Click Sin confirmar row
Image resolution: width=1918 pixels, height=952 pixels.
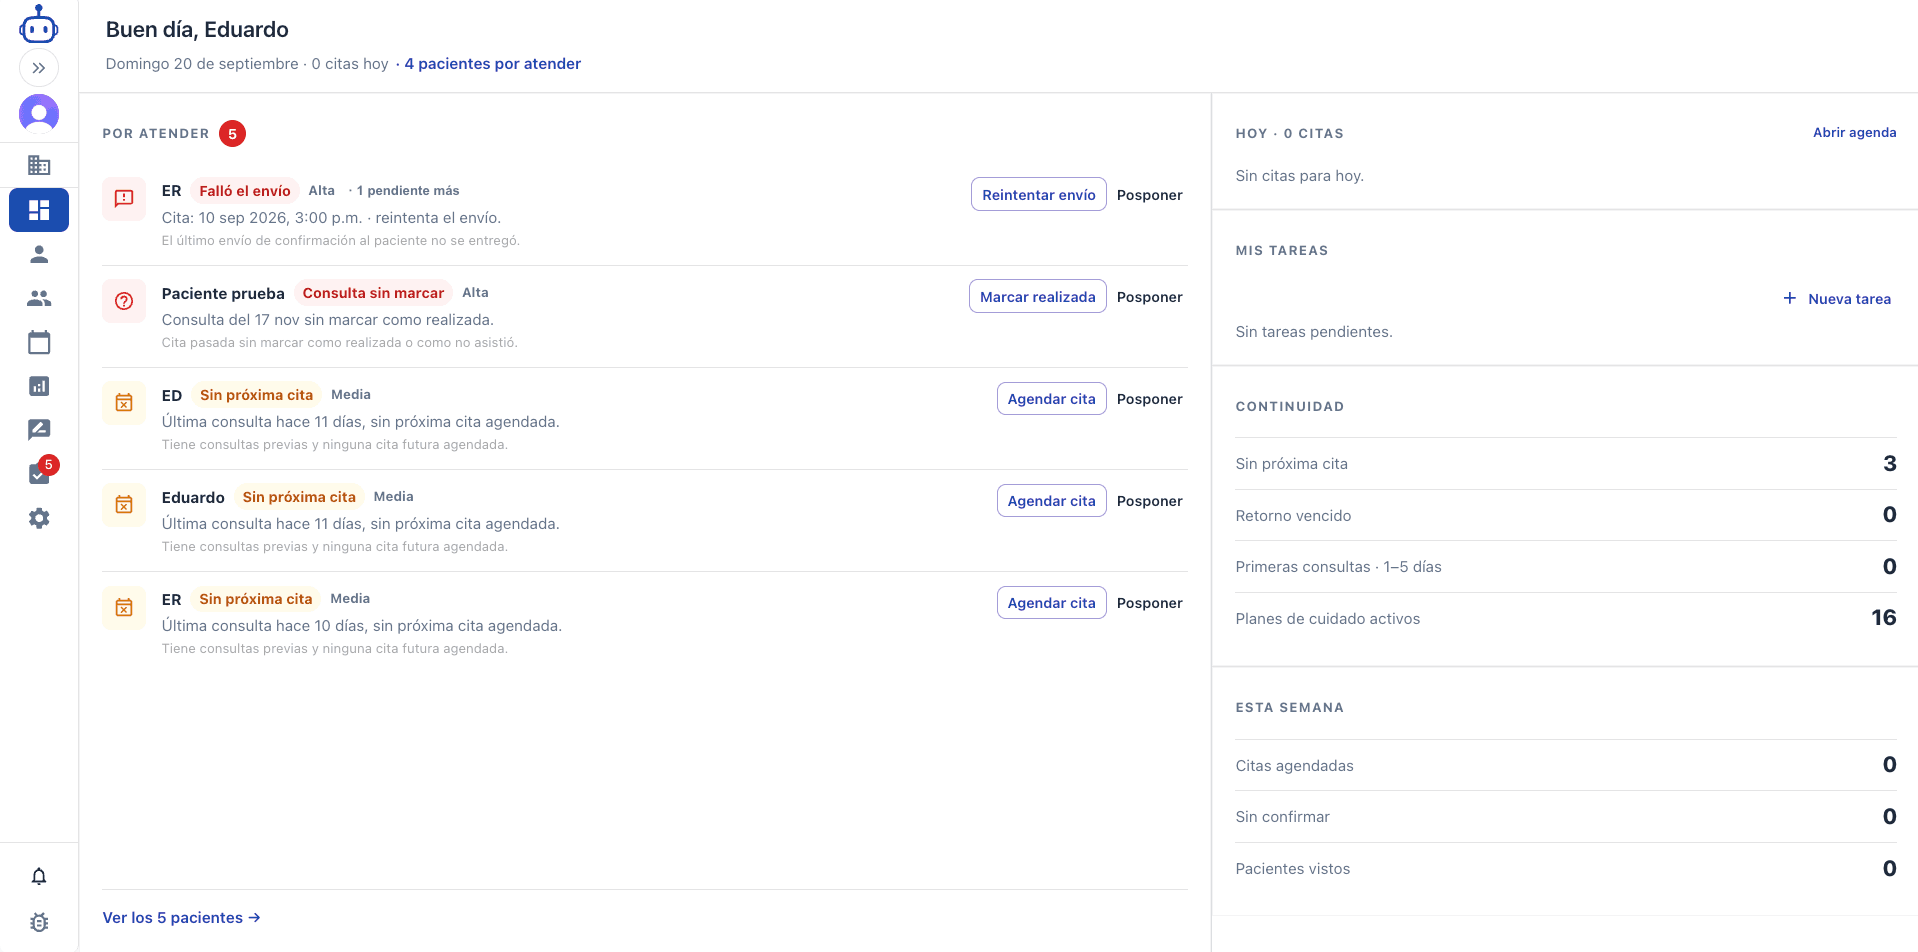(x=1565, y=817)
